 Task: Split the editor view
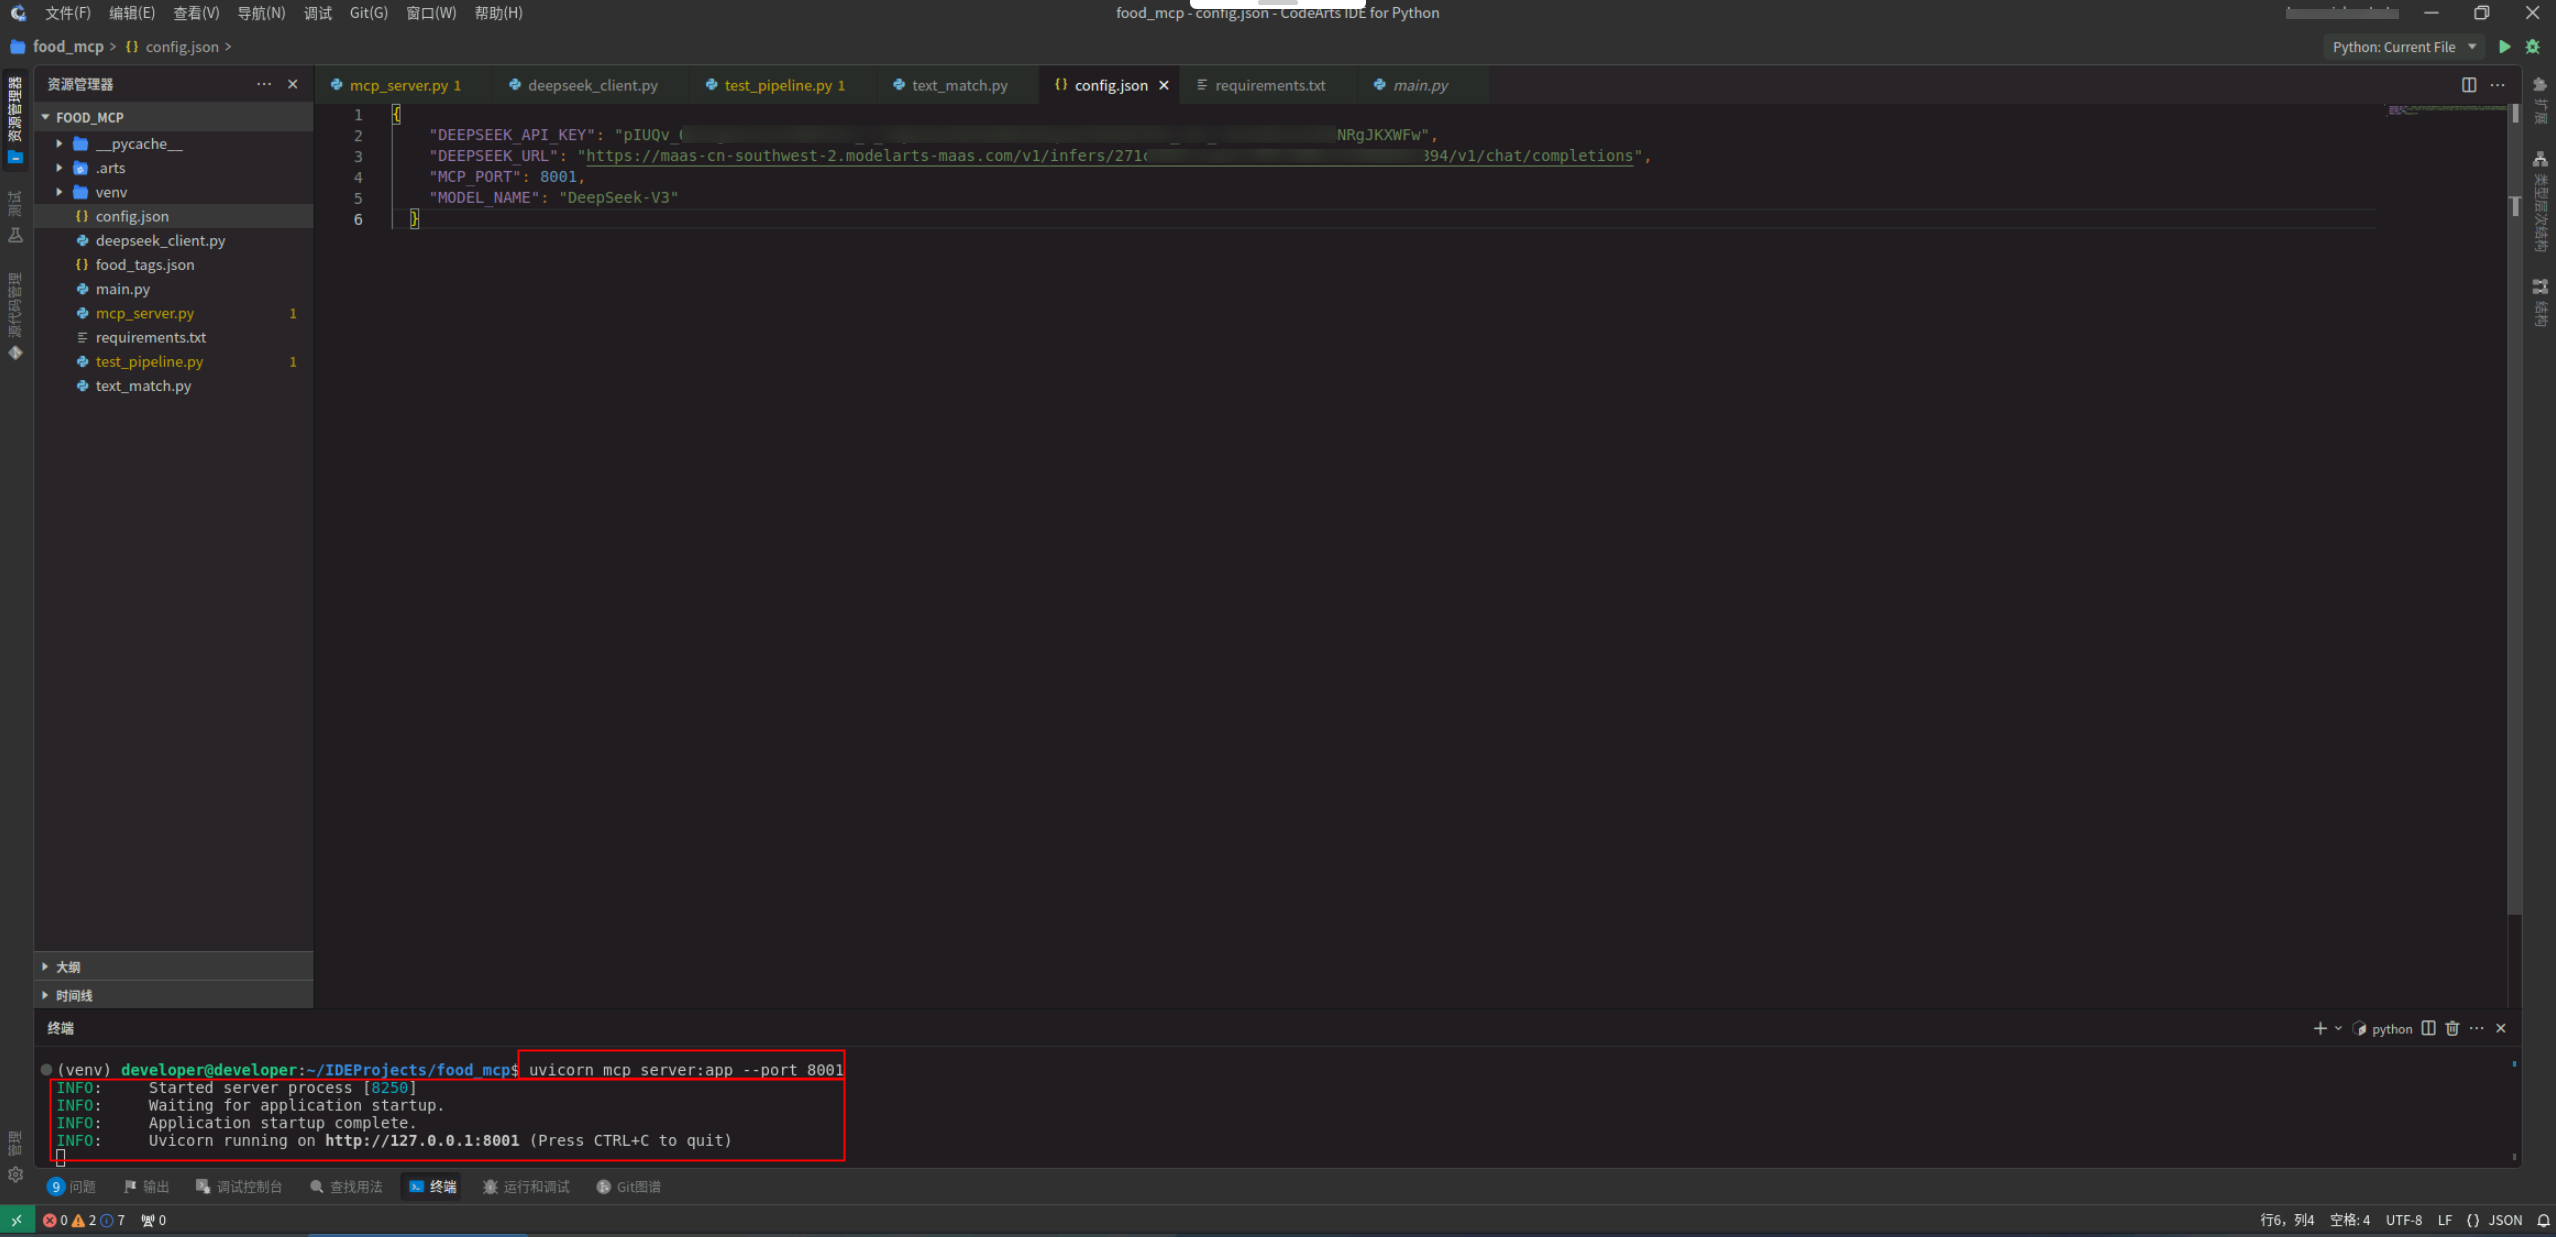tap(2469, 85)
